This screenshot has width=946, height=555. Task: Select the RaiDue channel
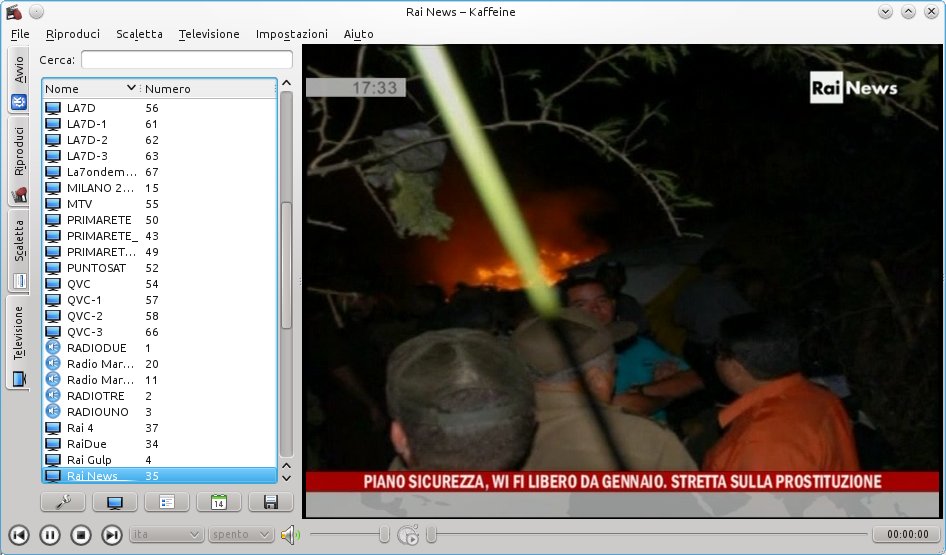(159, 443)
